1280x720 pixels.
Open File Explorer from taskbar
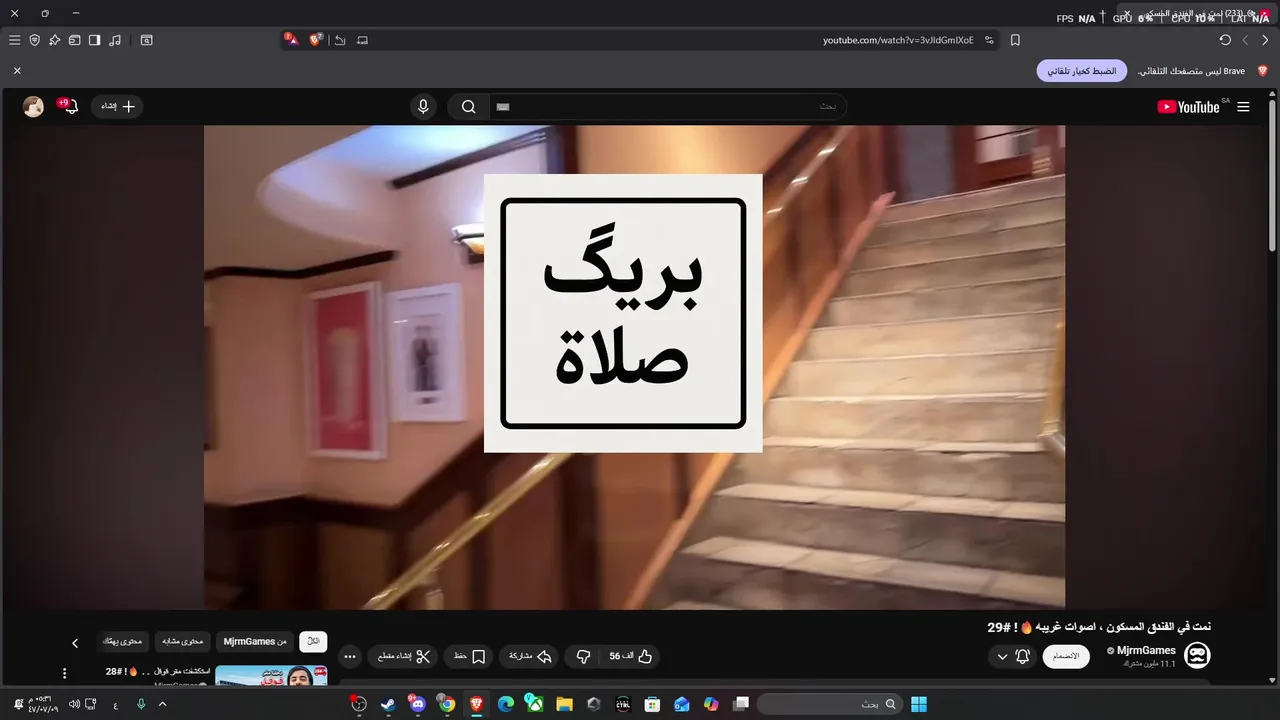click(564, 704)
